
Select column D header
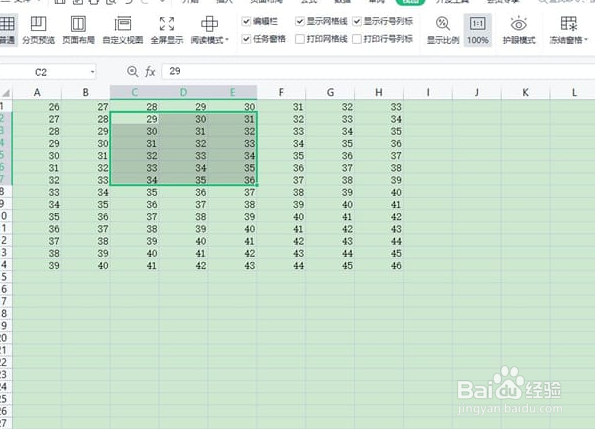pyautogui.click(x=183, y=92)
